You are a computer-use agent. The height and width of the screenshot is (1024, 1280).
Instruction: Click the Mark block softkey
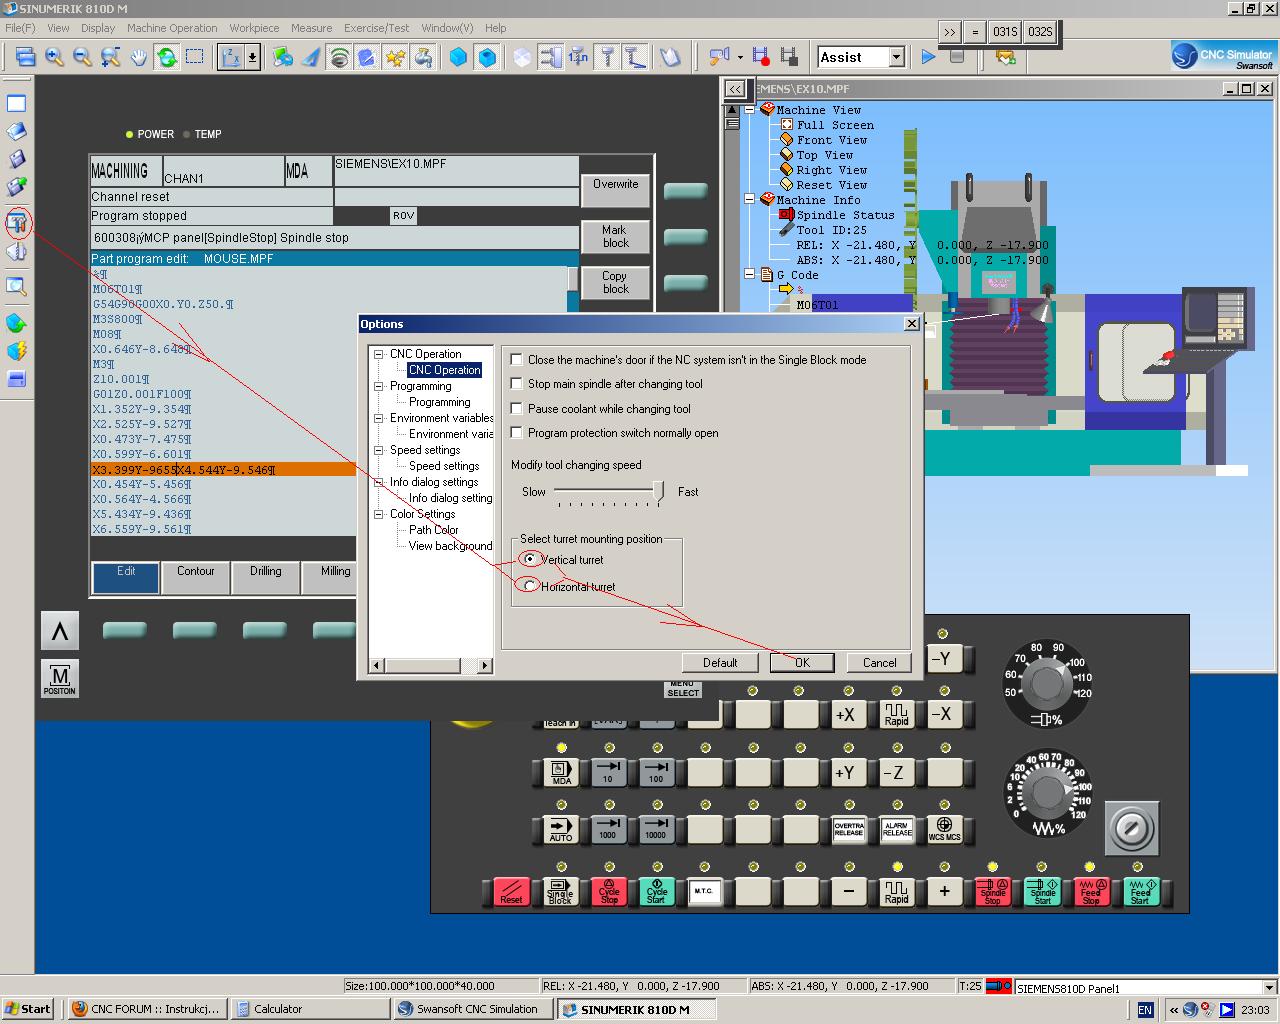pos(615,236)
